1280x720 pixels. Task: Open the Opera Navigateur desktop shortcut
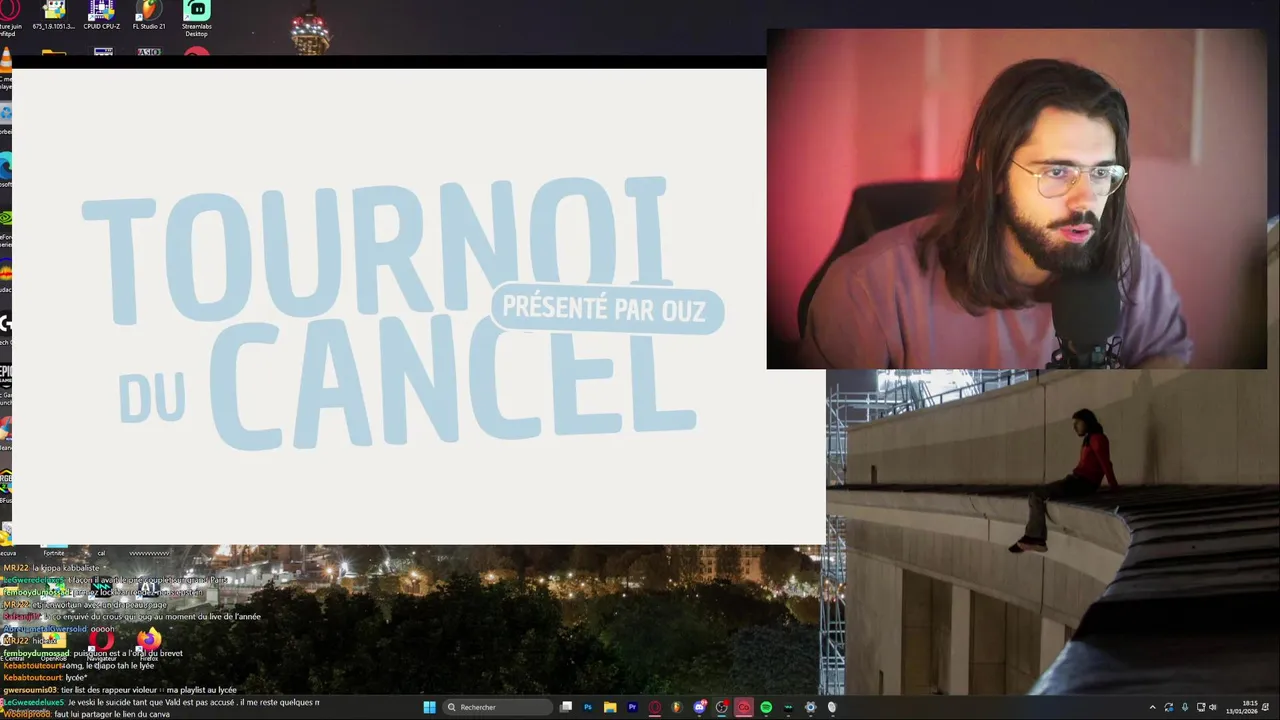pyautogui.click(x=101, y=645)
